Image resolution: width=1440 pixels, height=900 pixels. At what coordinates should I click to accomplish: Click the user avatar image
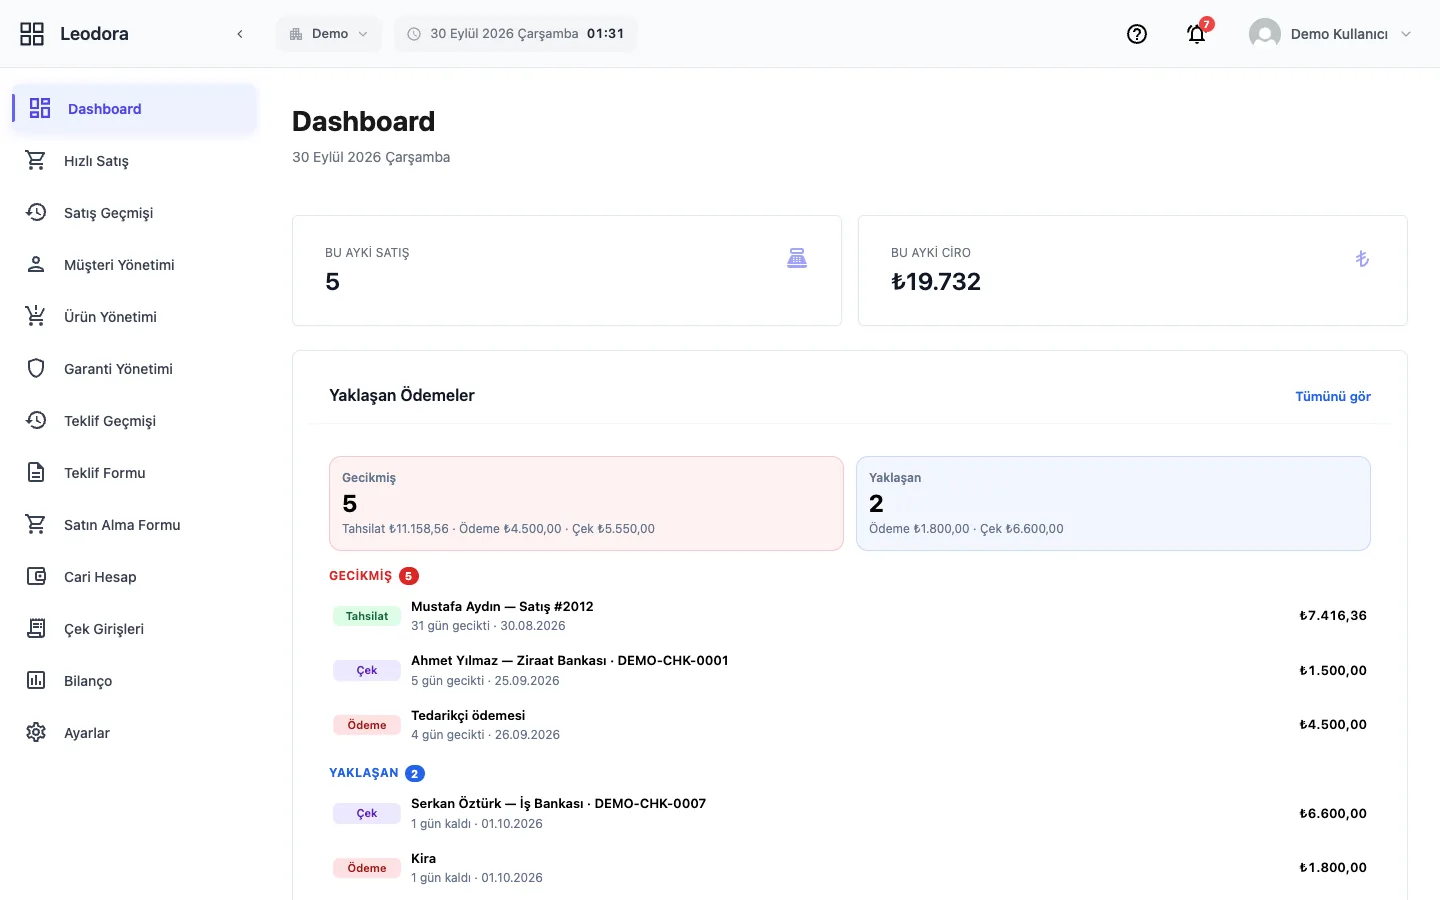[1265, 34]
